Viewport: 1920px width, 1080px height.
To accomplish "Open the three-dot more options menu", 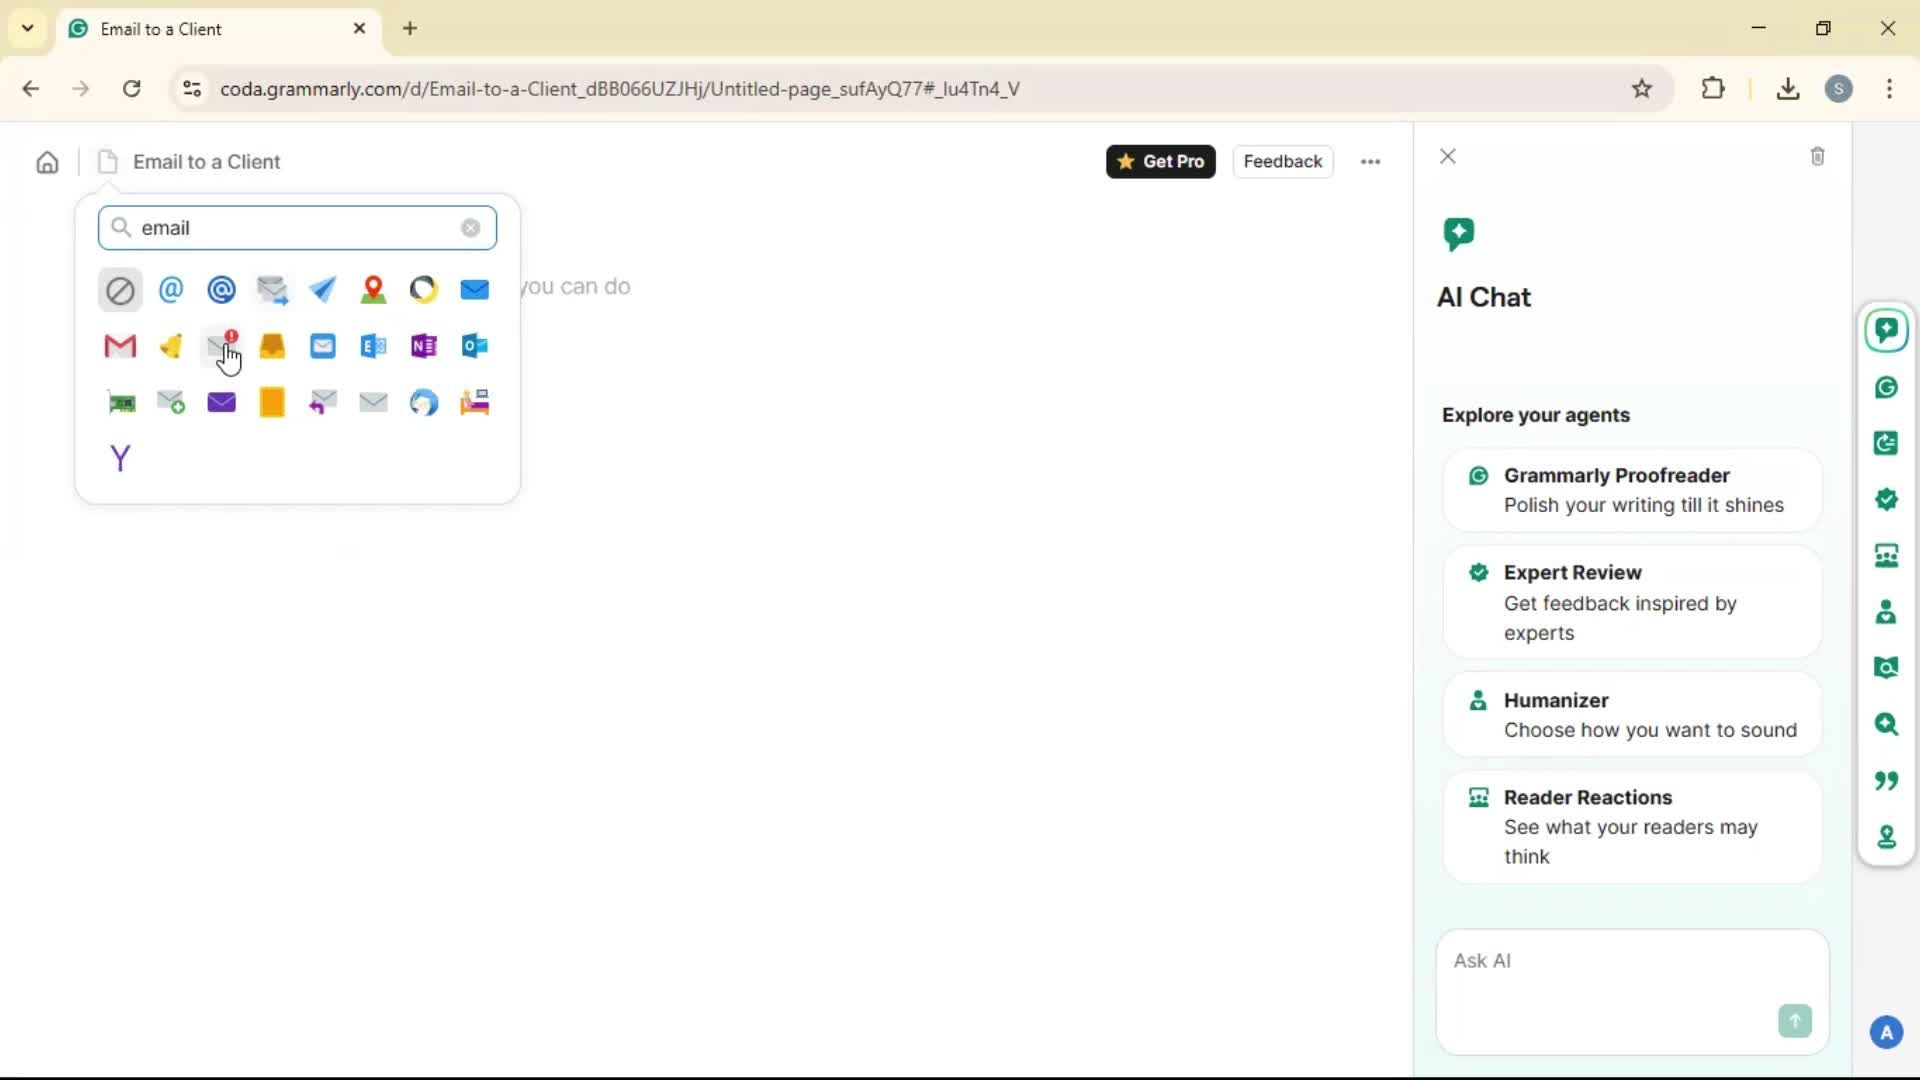I will [1370, 162].
